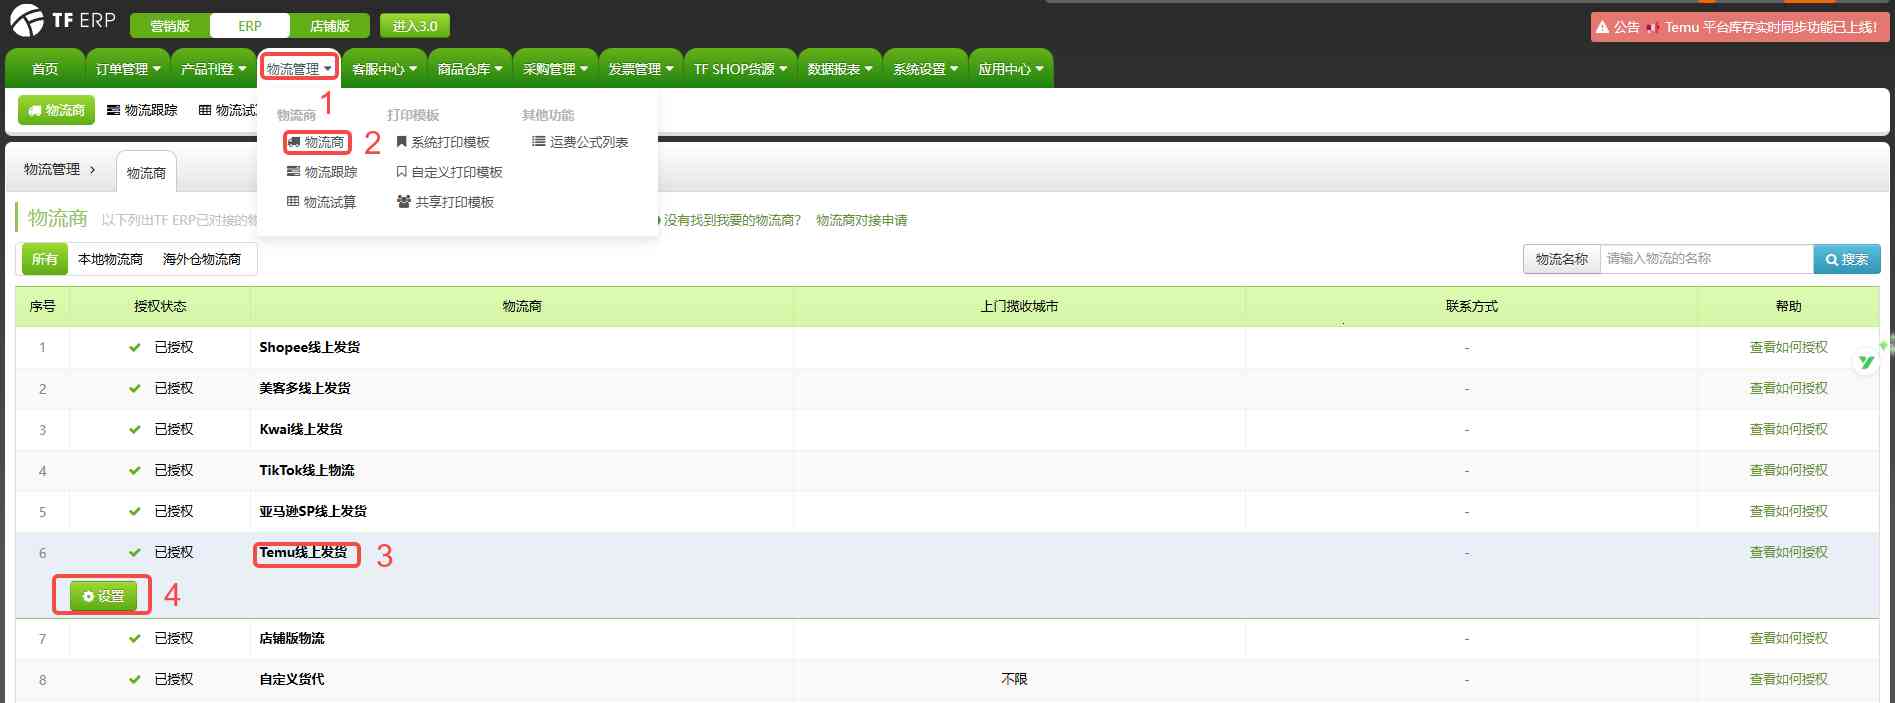Expand the 订单管理 dropdown menu
The width and height of the screenshot is (1895, 703).
click(x=127, y=69)
